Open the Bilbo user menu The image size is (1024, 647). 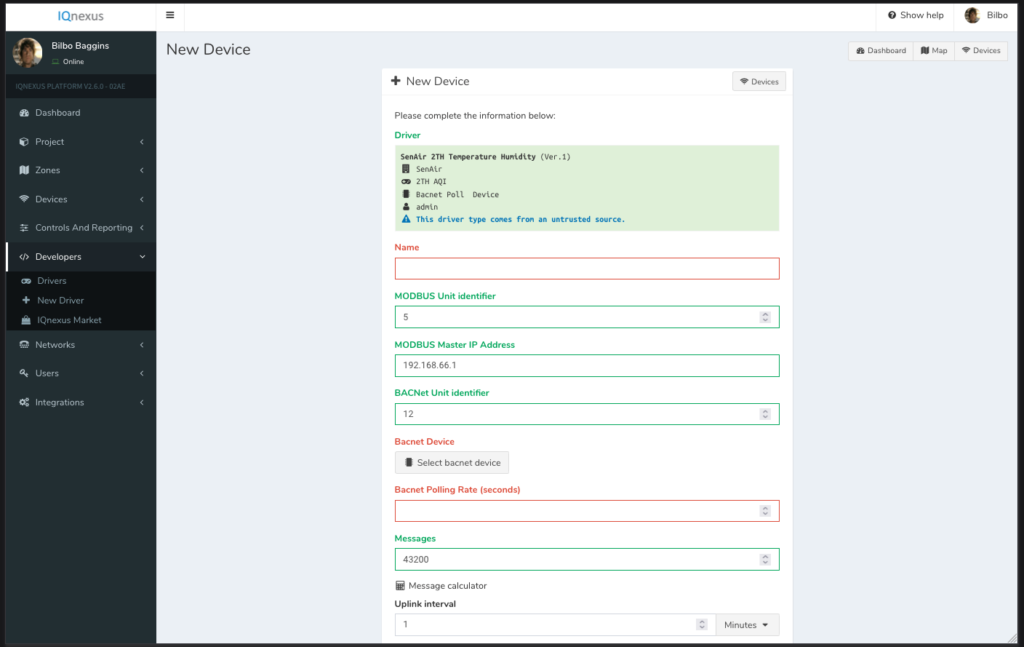[x=987, y=15]
